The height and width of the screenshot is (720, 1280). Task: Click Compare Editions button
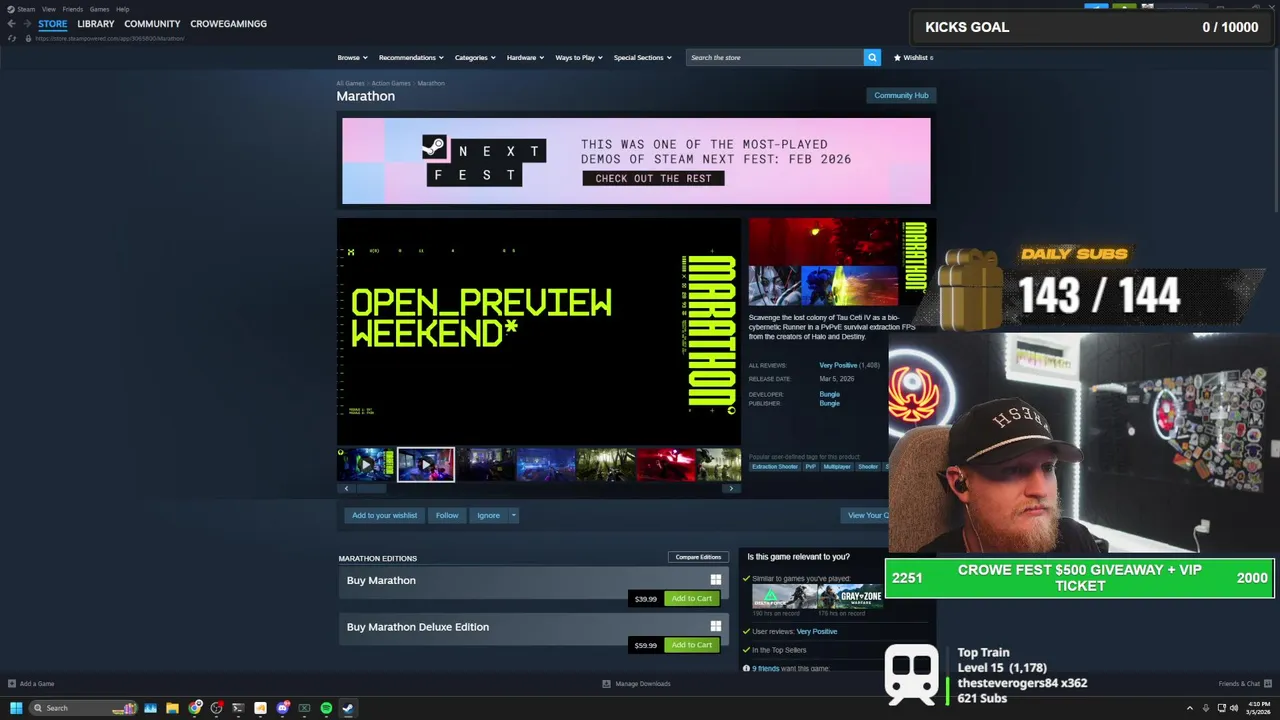coord(698,557)
